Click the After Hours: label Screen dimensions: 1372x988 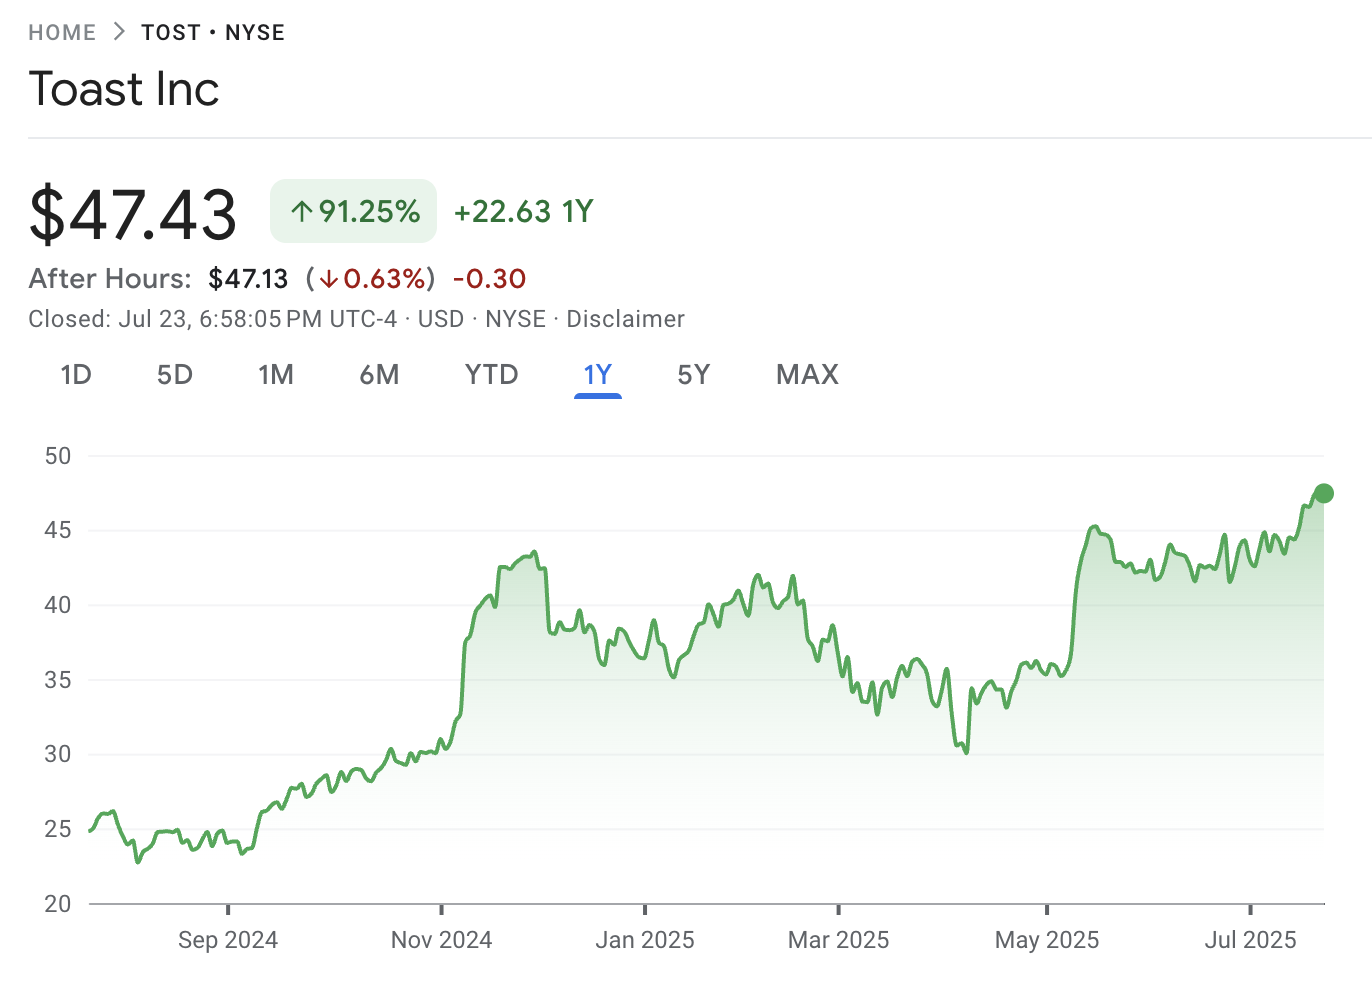(110, 279)
